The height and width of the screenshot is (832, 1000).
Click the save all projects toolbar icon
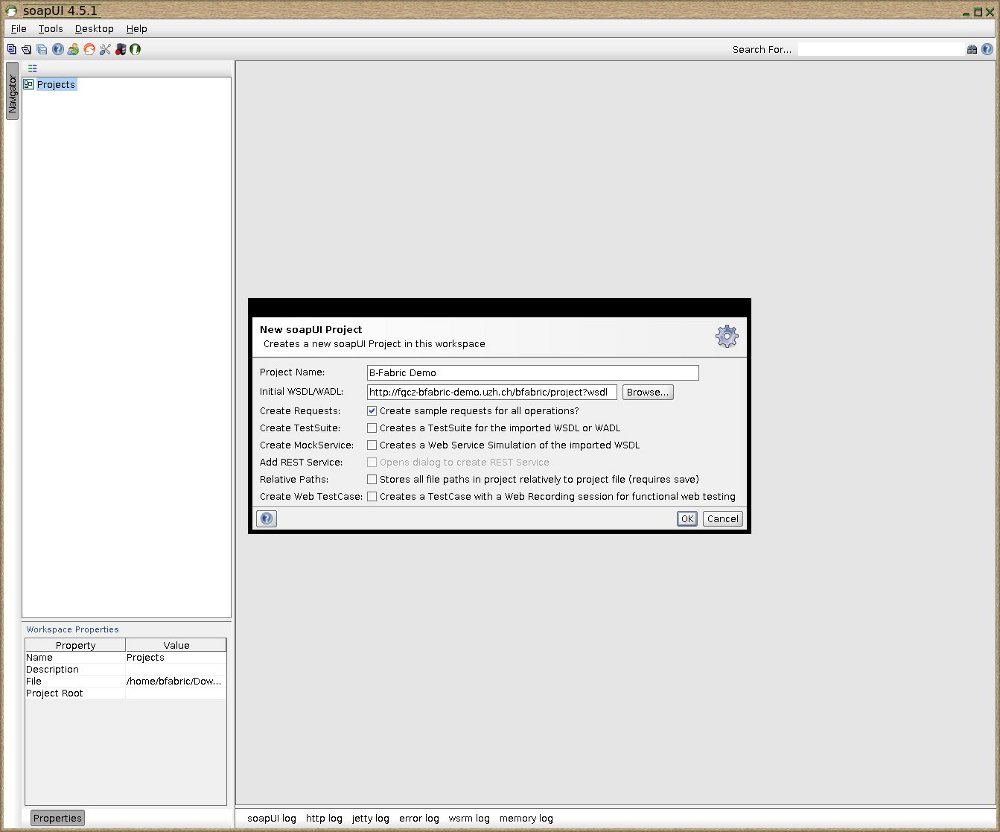point(42,49)
